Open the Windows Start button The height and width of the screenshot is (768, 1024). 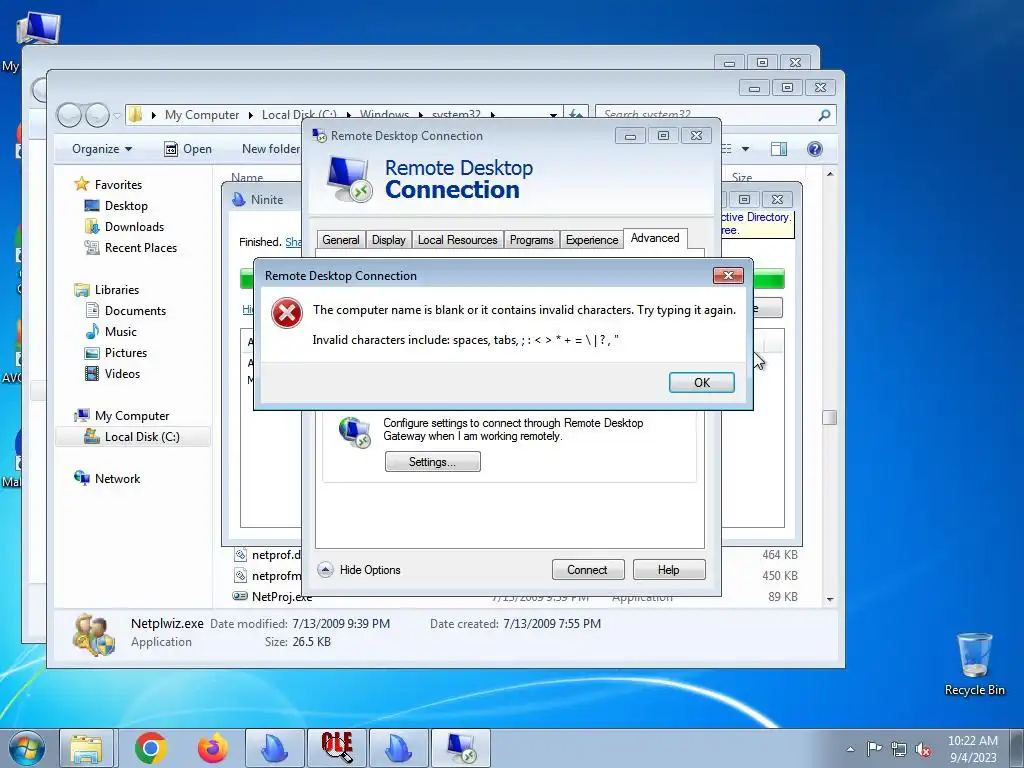[26, 748]
